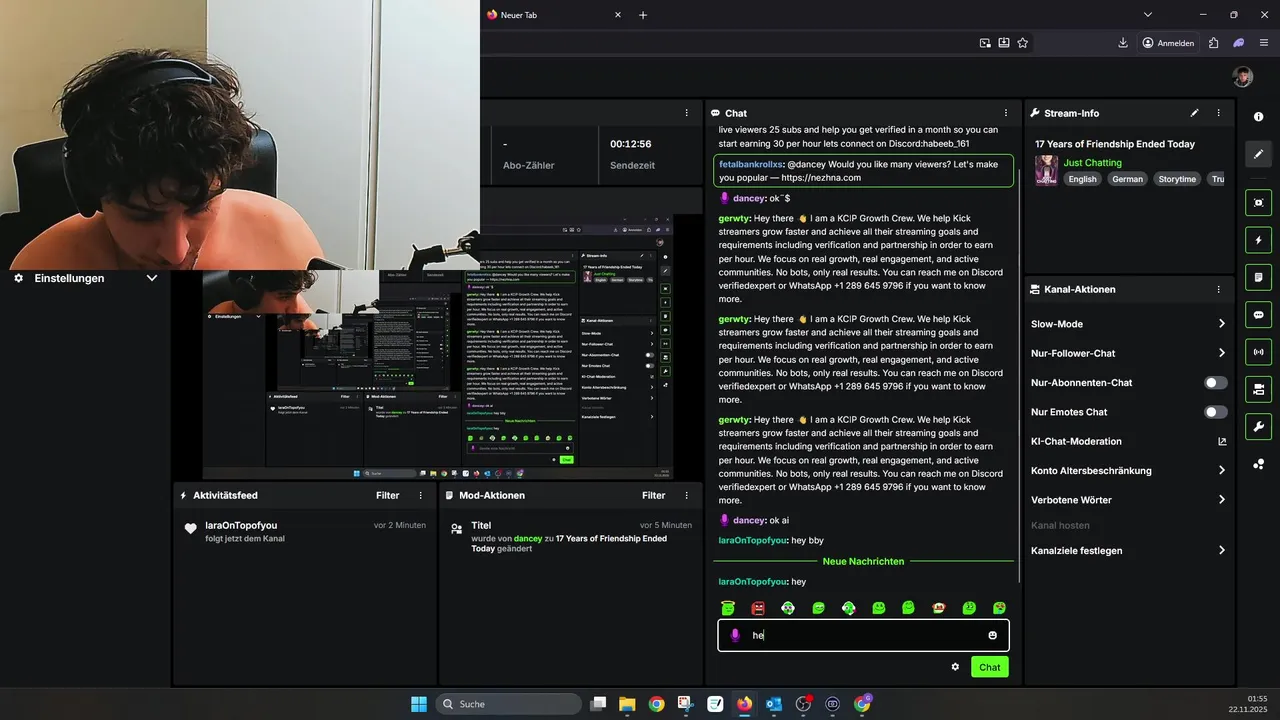Edit stream info with the pencil icon
Viewport: 1280px width, 720px height.
[1194, 113]
